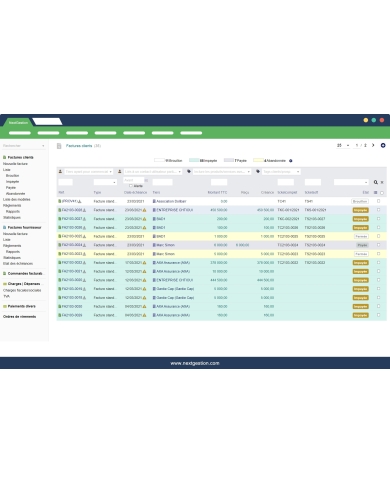Open the Type column filter dropdown
Screen dimensions: 390x484
coord(105,182)
